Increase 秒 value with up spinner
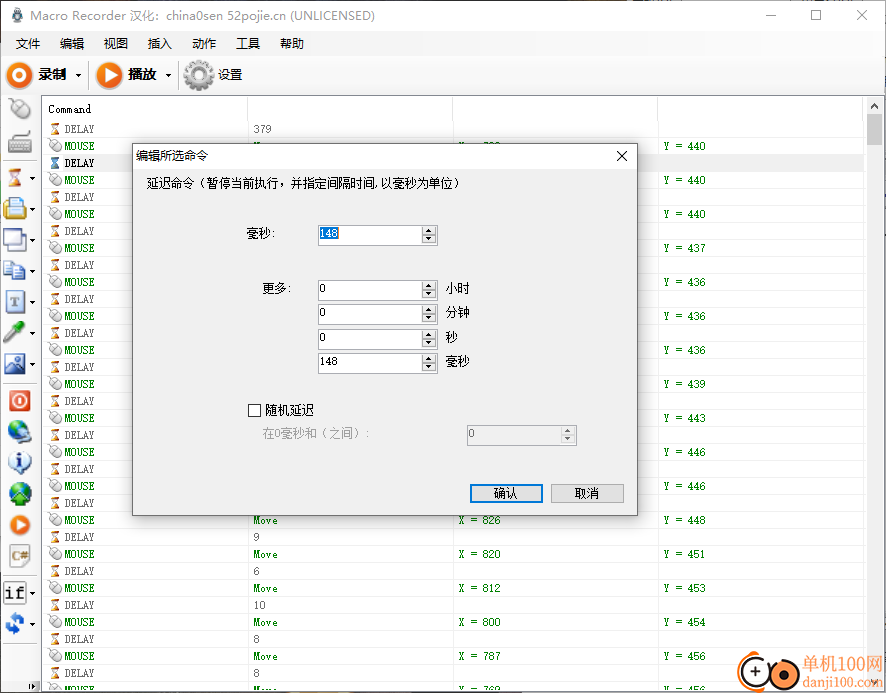886x693 pixels. 429,335
